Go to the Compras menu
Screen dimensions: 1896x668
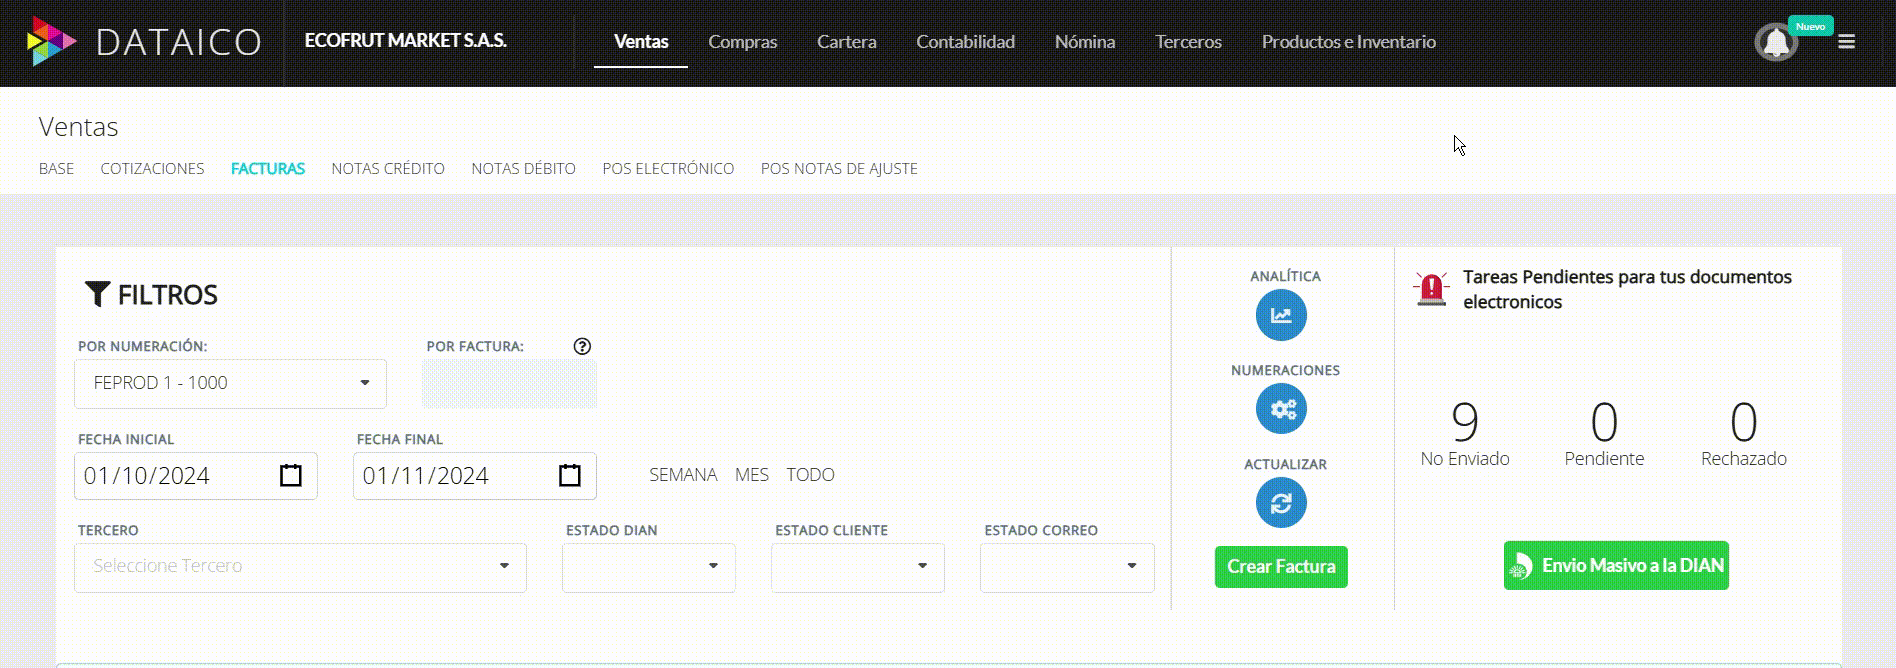pyautogui.click(x=742, y=42)
